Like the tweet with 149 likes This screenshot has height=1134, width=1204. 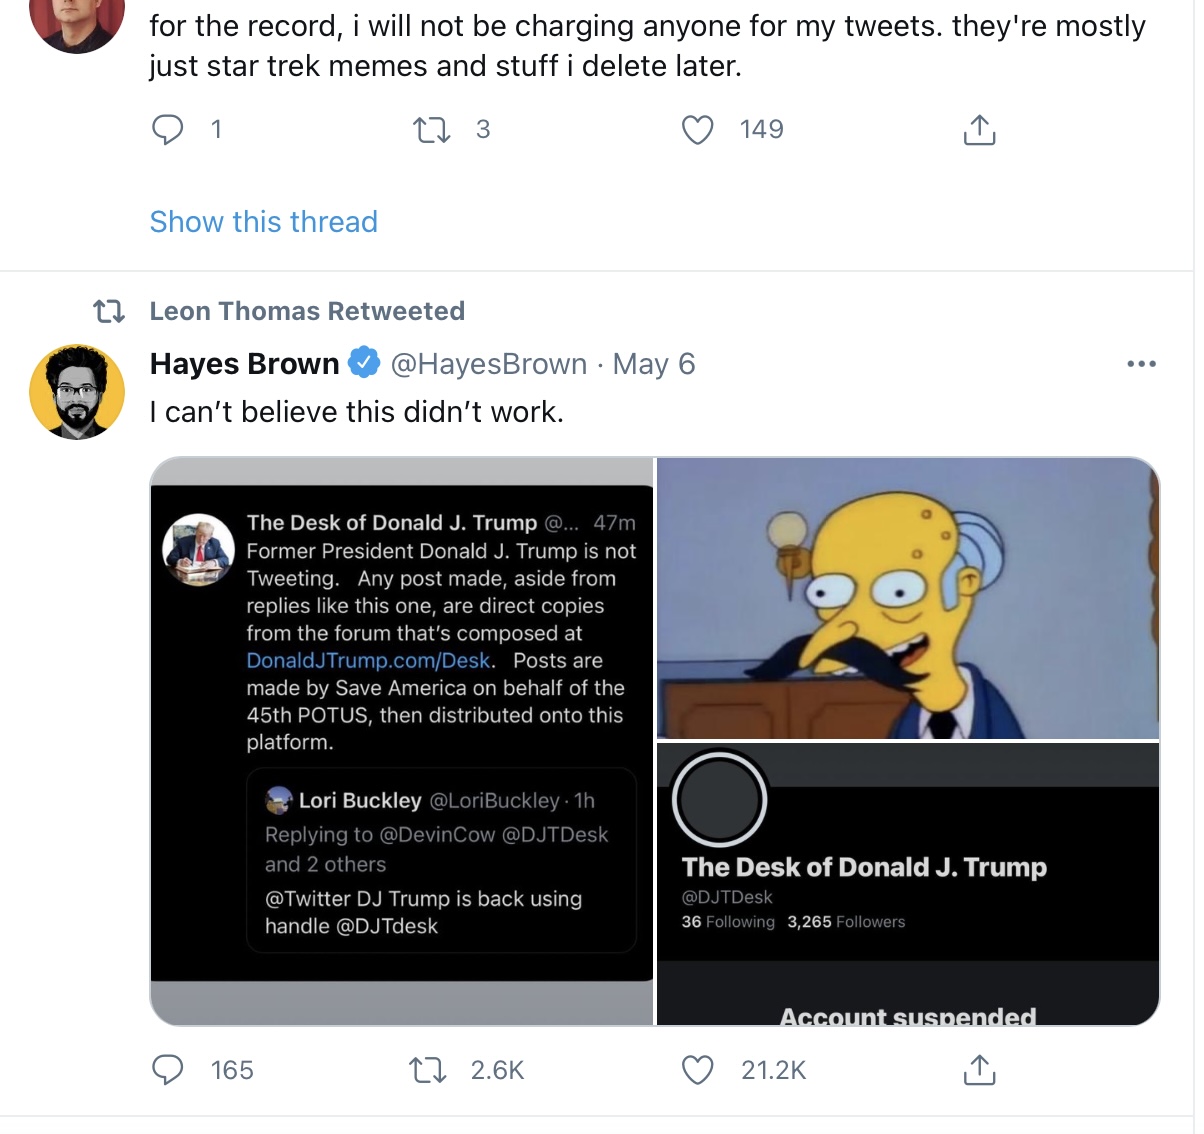[x=697, y=130]
